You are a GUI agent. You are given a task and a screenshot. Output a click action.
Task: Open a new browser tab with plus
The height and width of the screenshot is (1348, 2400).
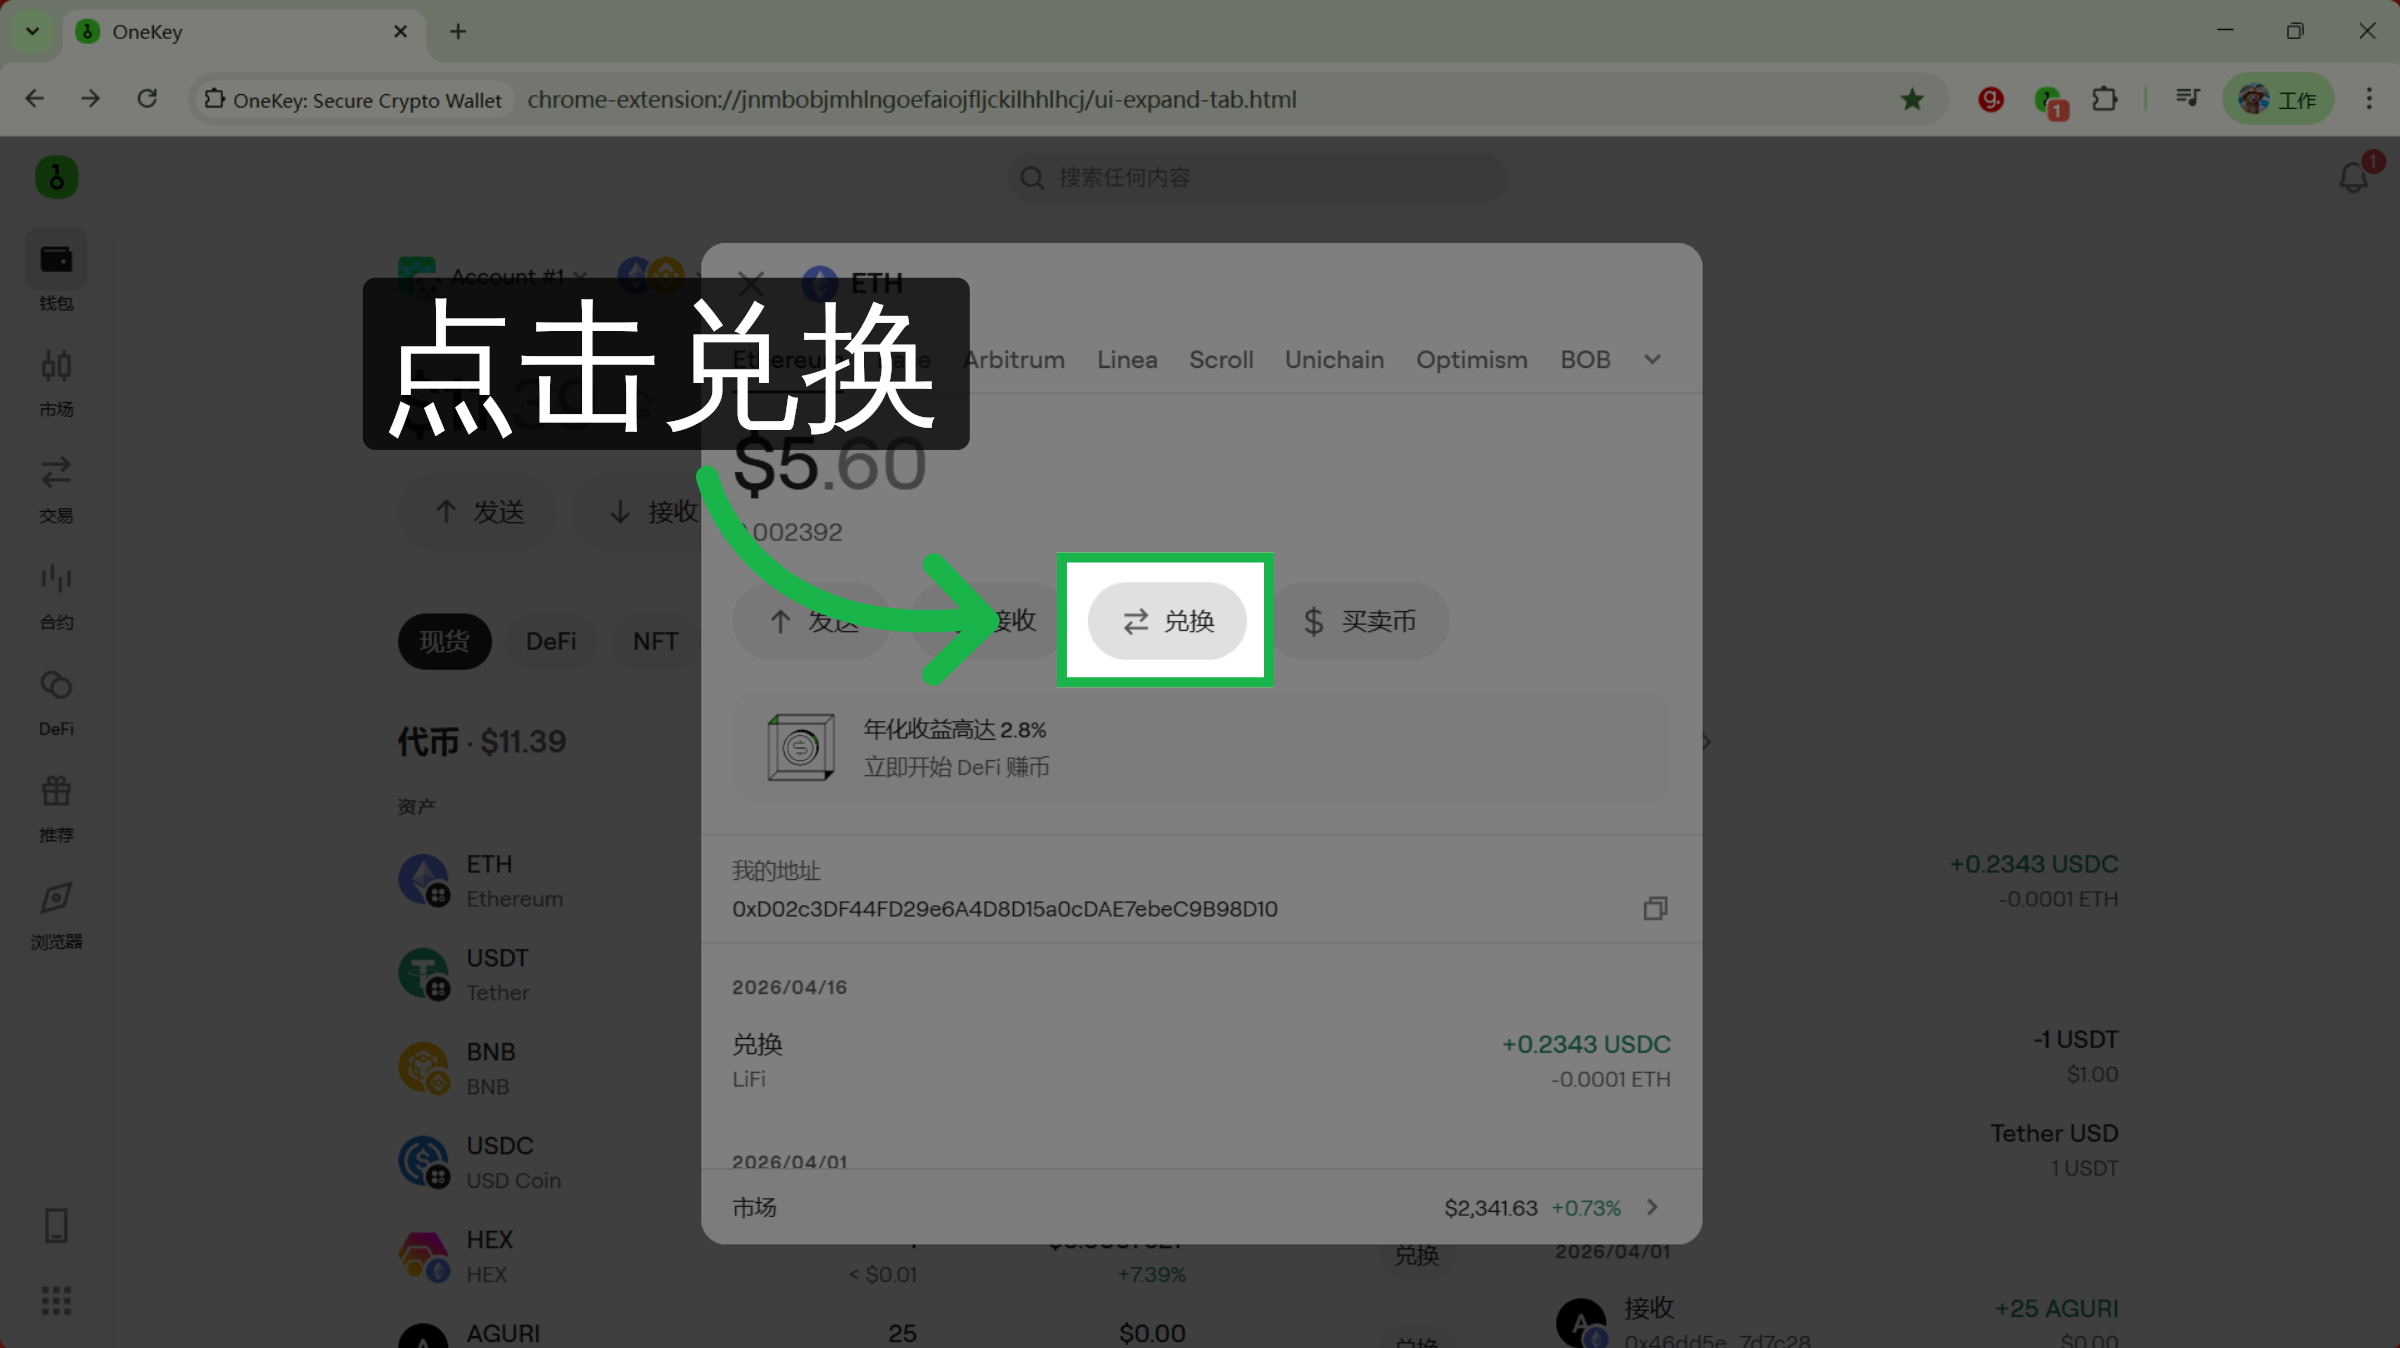(458, 32)
